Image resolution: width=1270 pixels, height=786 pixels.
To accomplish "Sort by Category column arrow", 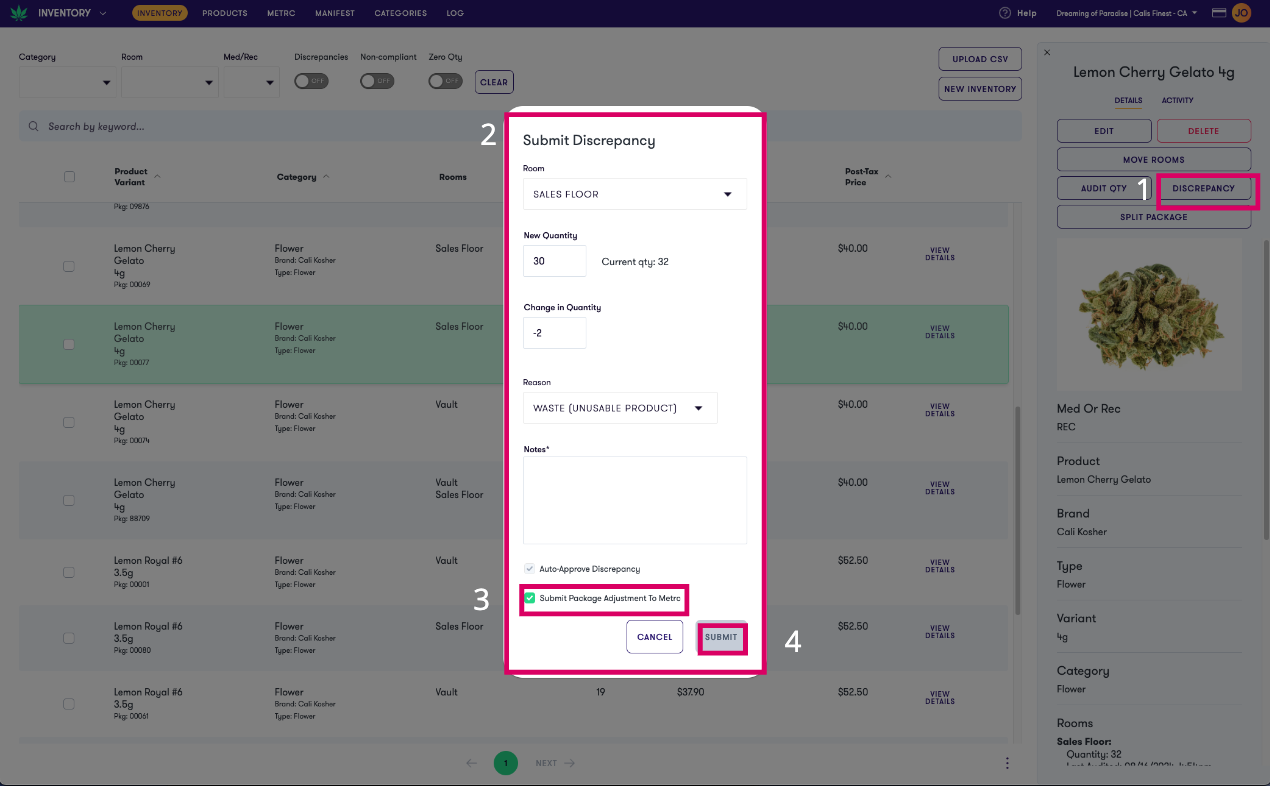I will click(x=327, y=177).
